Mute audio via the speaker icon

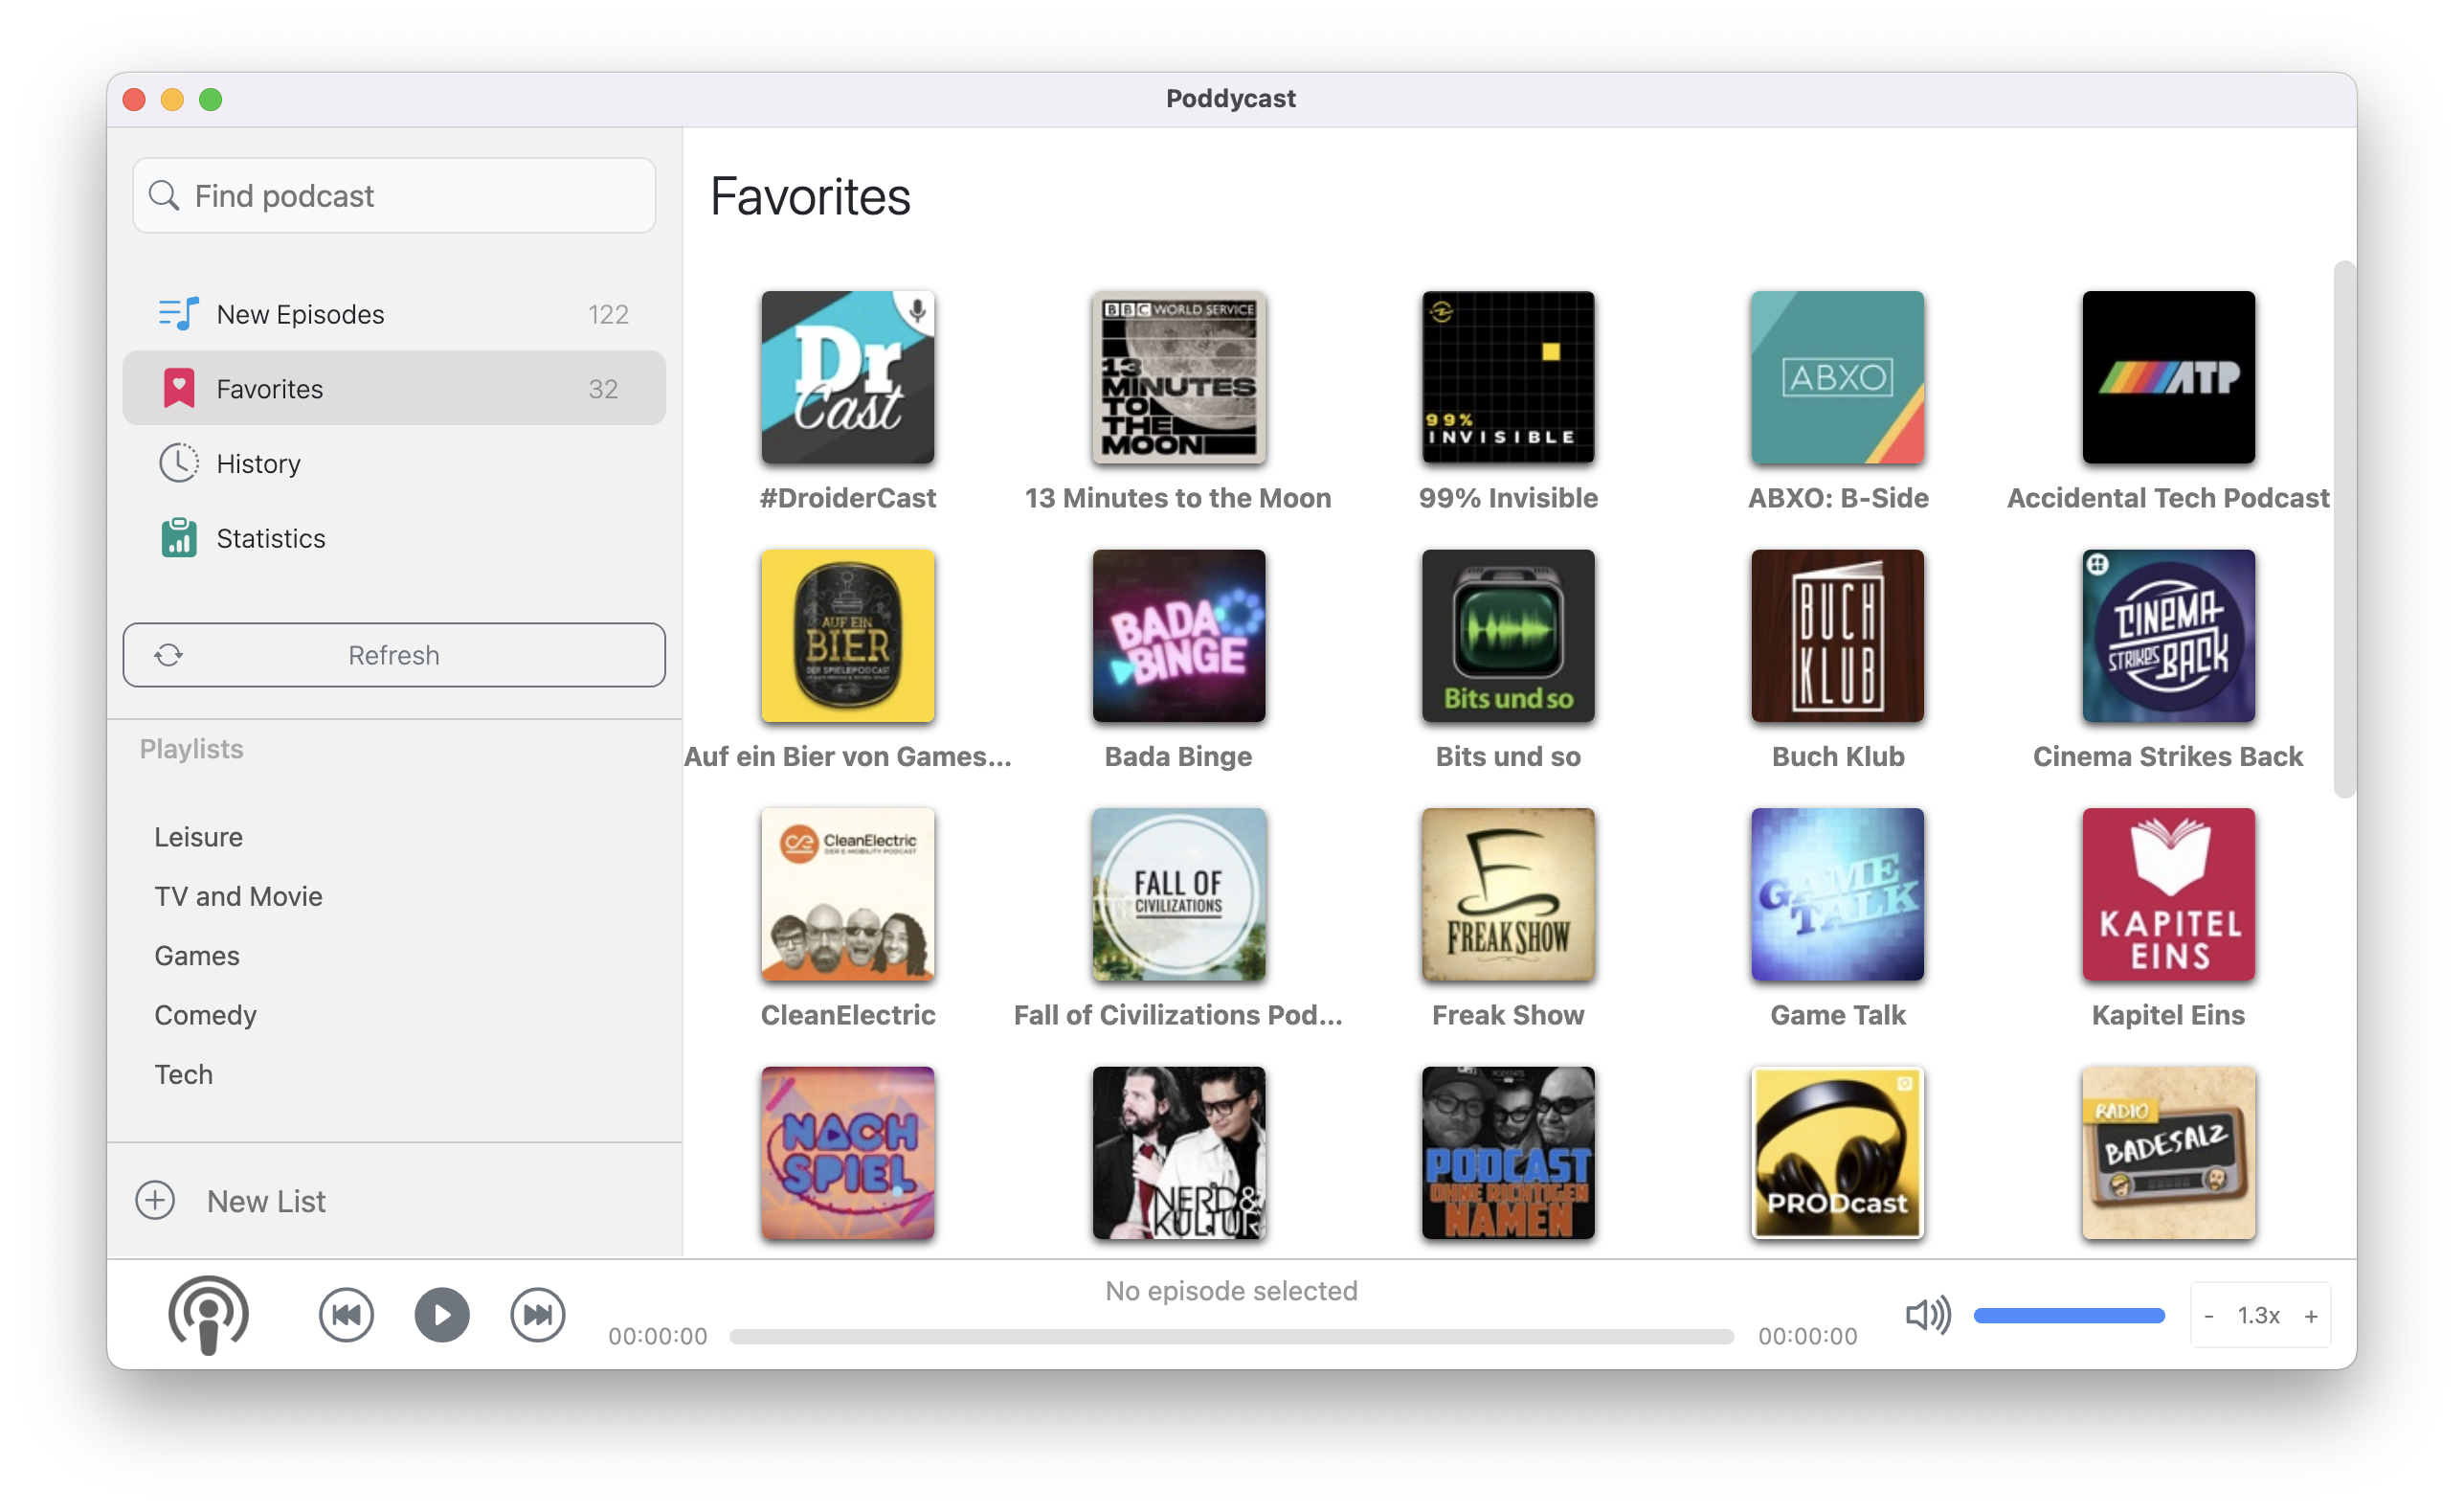(x=1928, y=1315)
